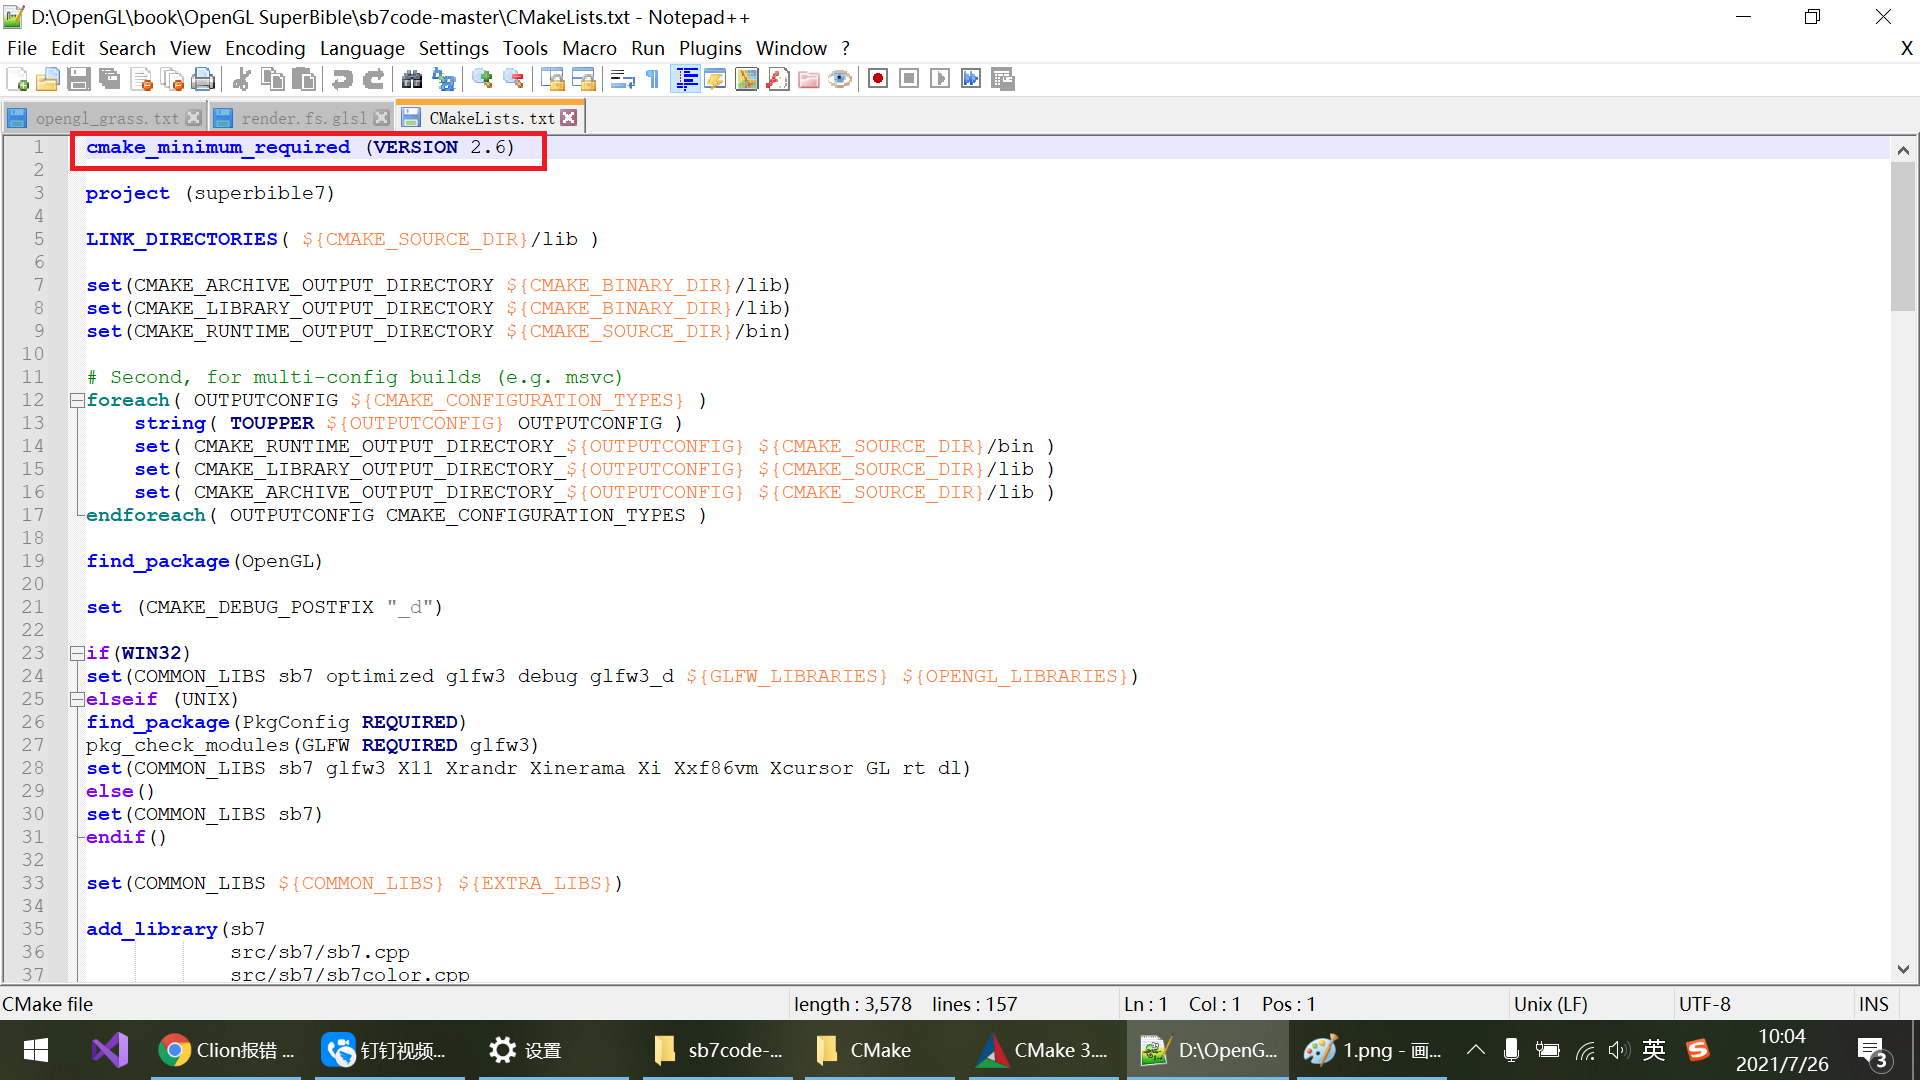The height and width of the screenshot is (1080, 1920).
Task: Zoom in using the magnifier icon
Action: pos(483,79)
